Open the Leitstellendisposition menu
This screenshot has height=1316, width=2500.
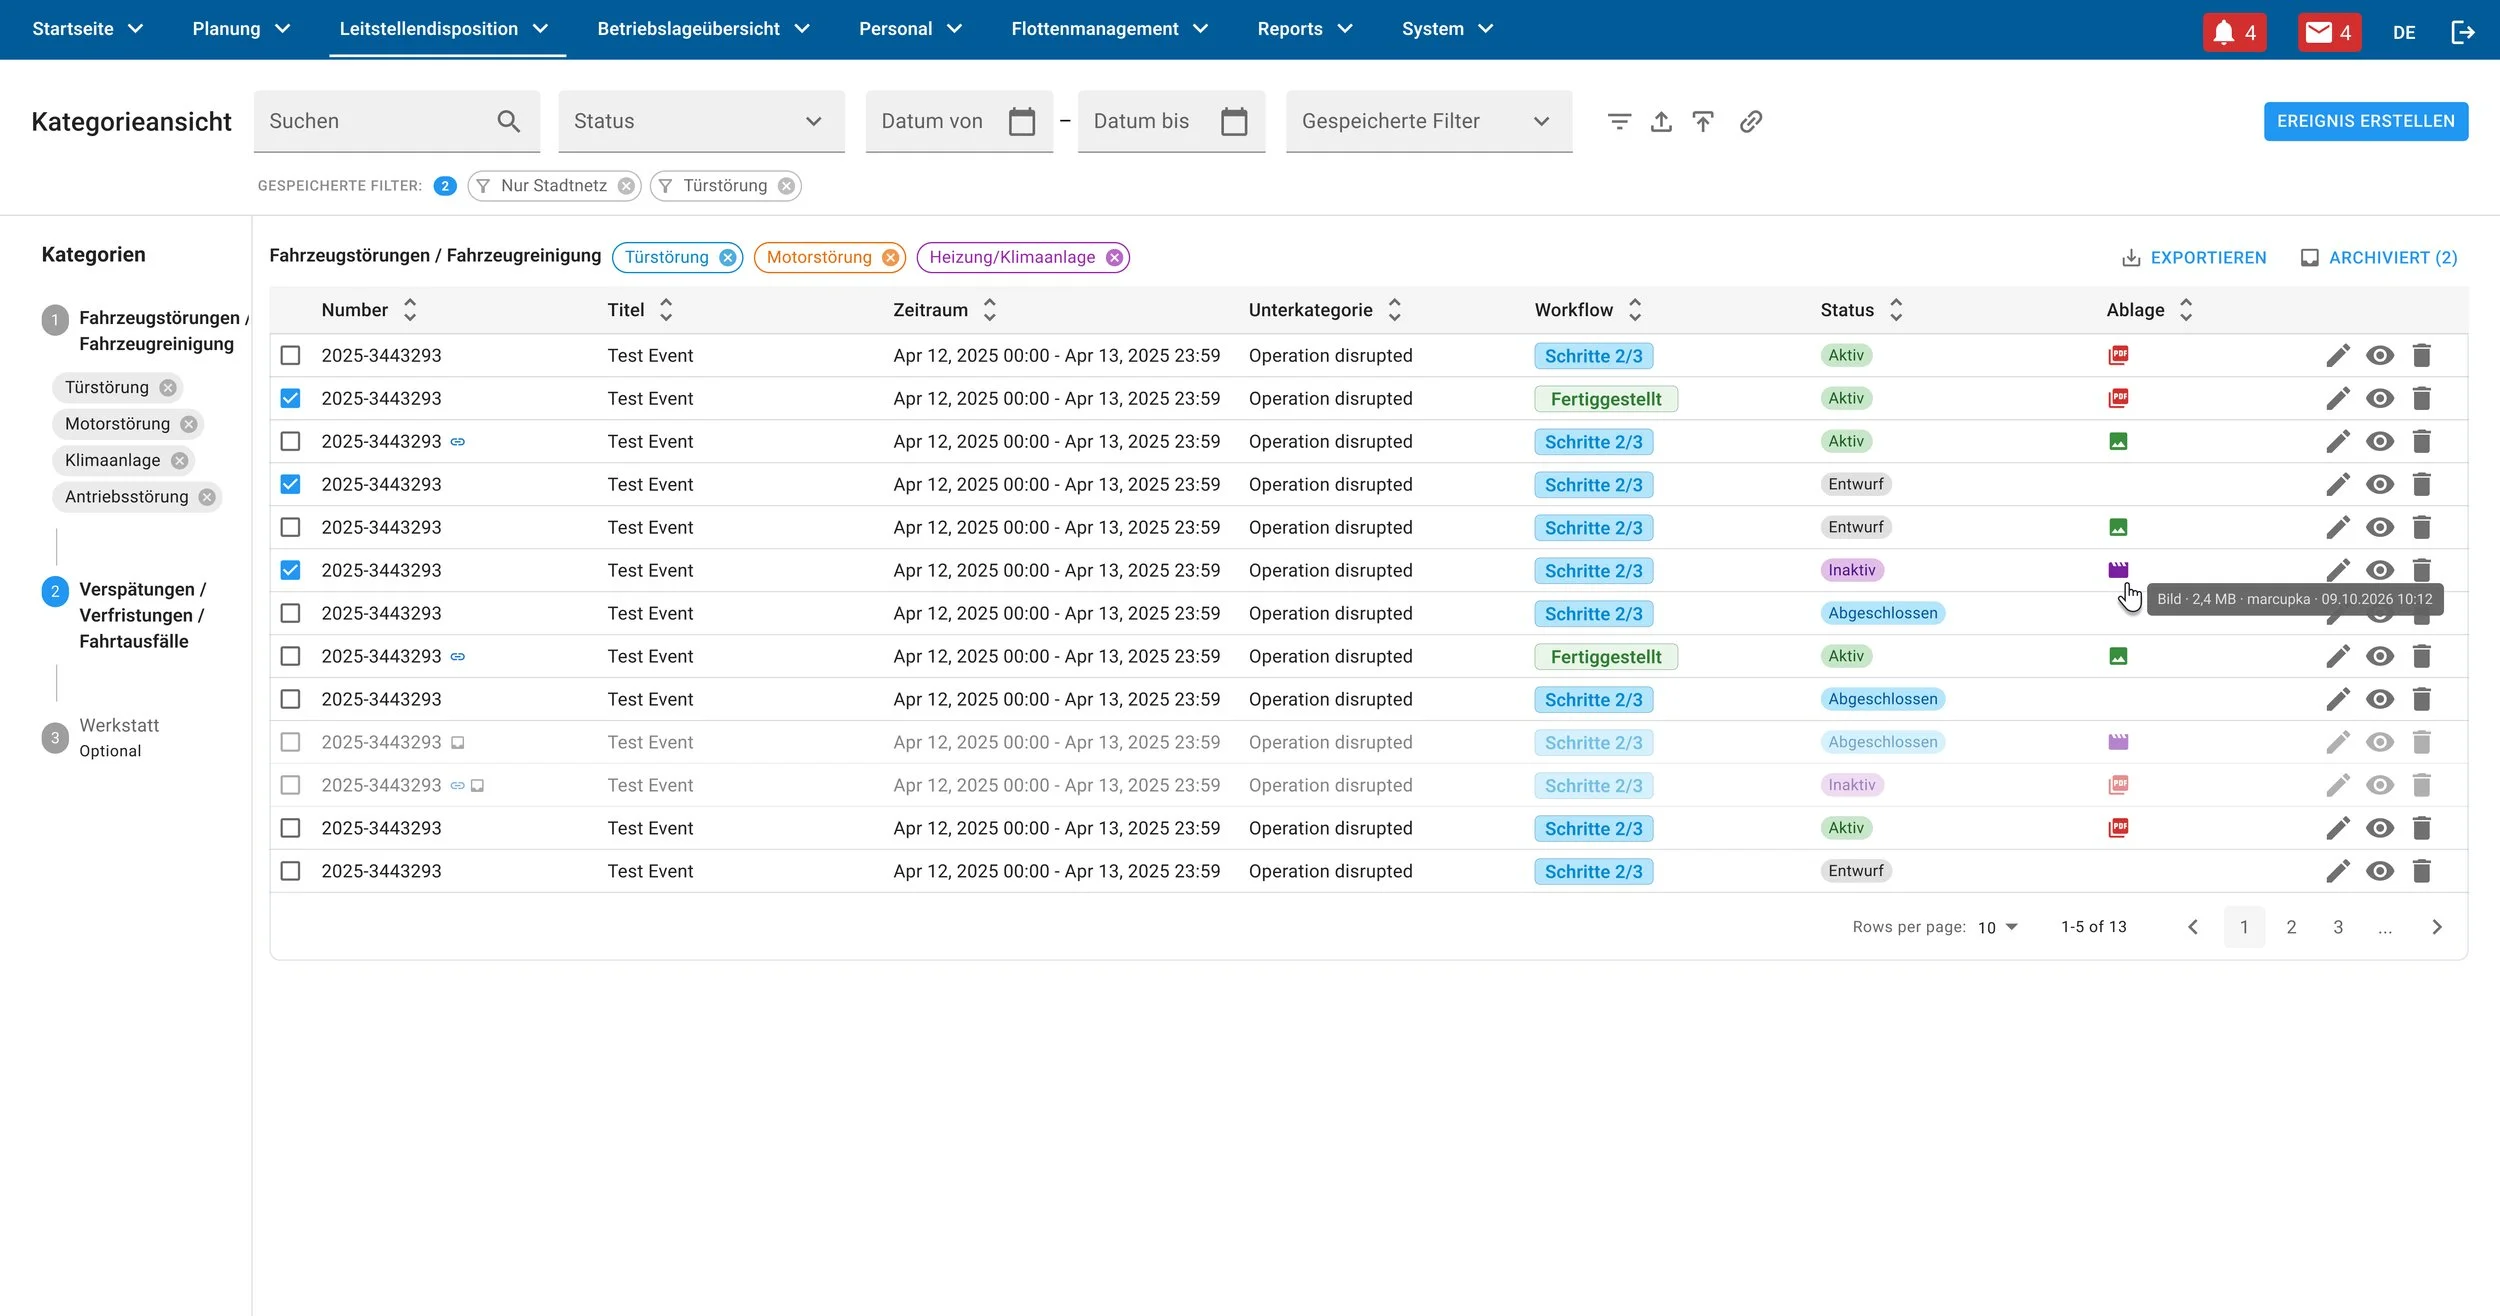coord(445,29)
